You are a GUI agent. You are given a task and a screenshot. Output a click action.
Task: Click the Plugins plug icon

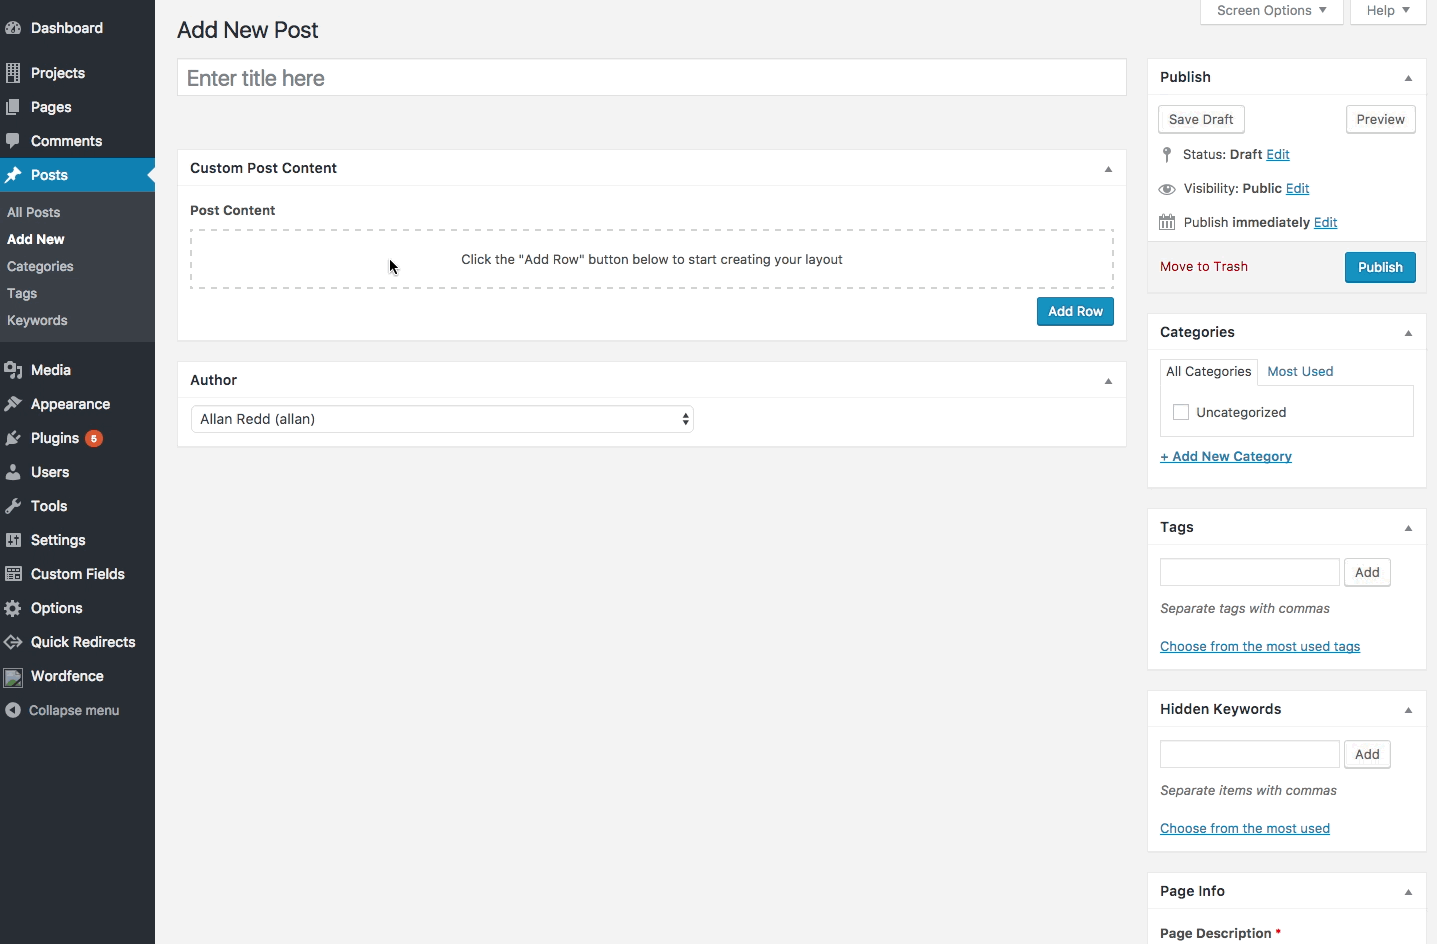tap(13, 438)
